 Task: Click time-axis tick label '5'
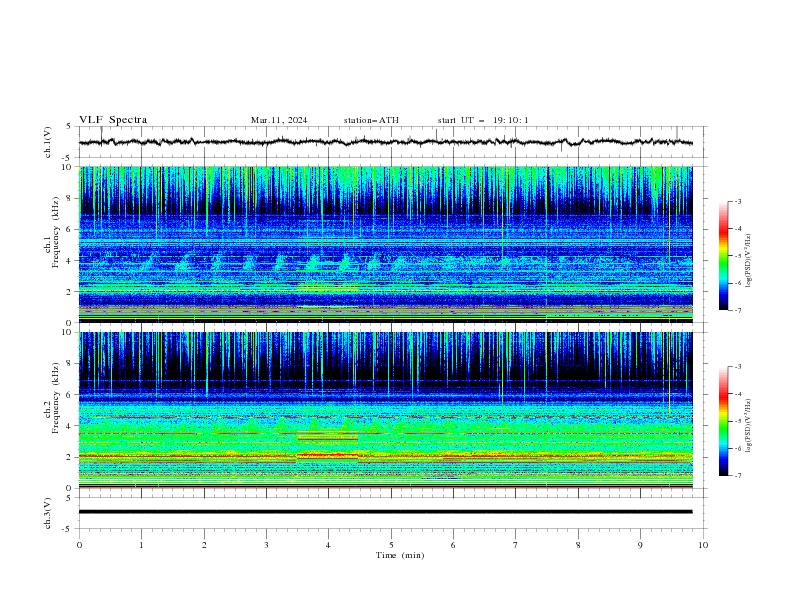coord(391,545)
